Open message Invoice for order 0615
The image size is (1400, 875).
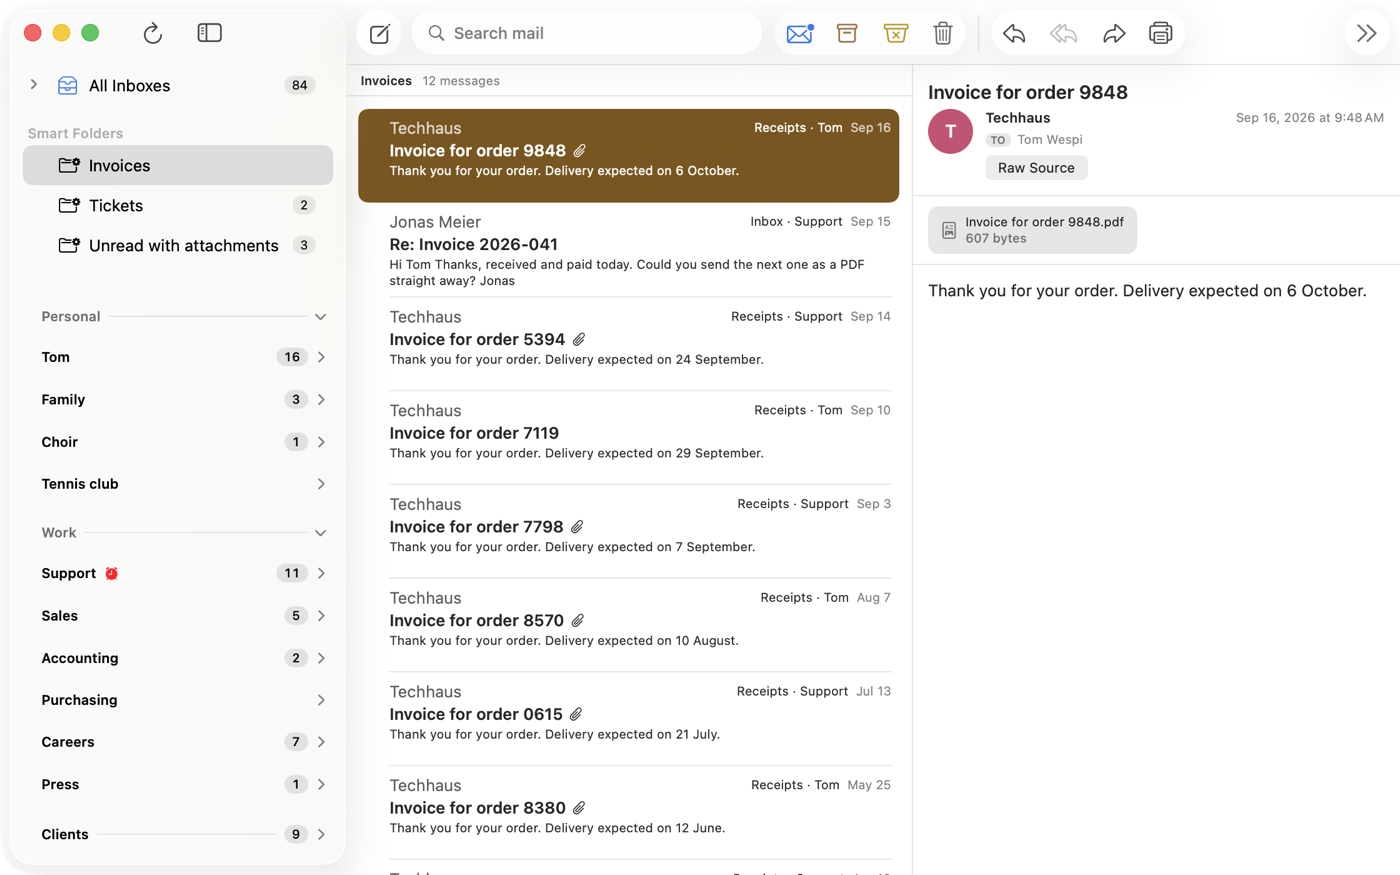(x=629, y=719)
